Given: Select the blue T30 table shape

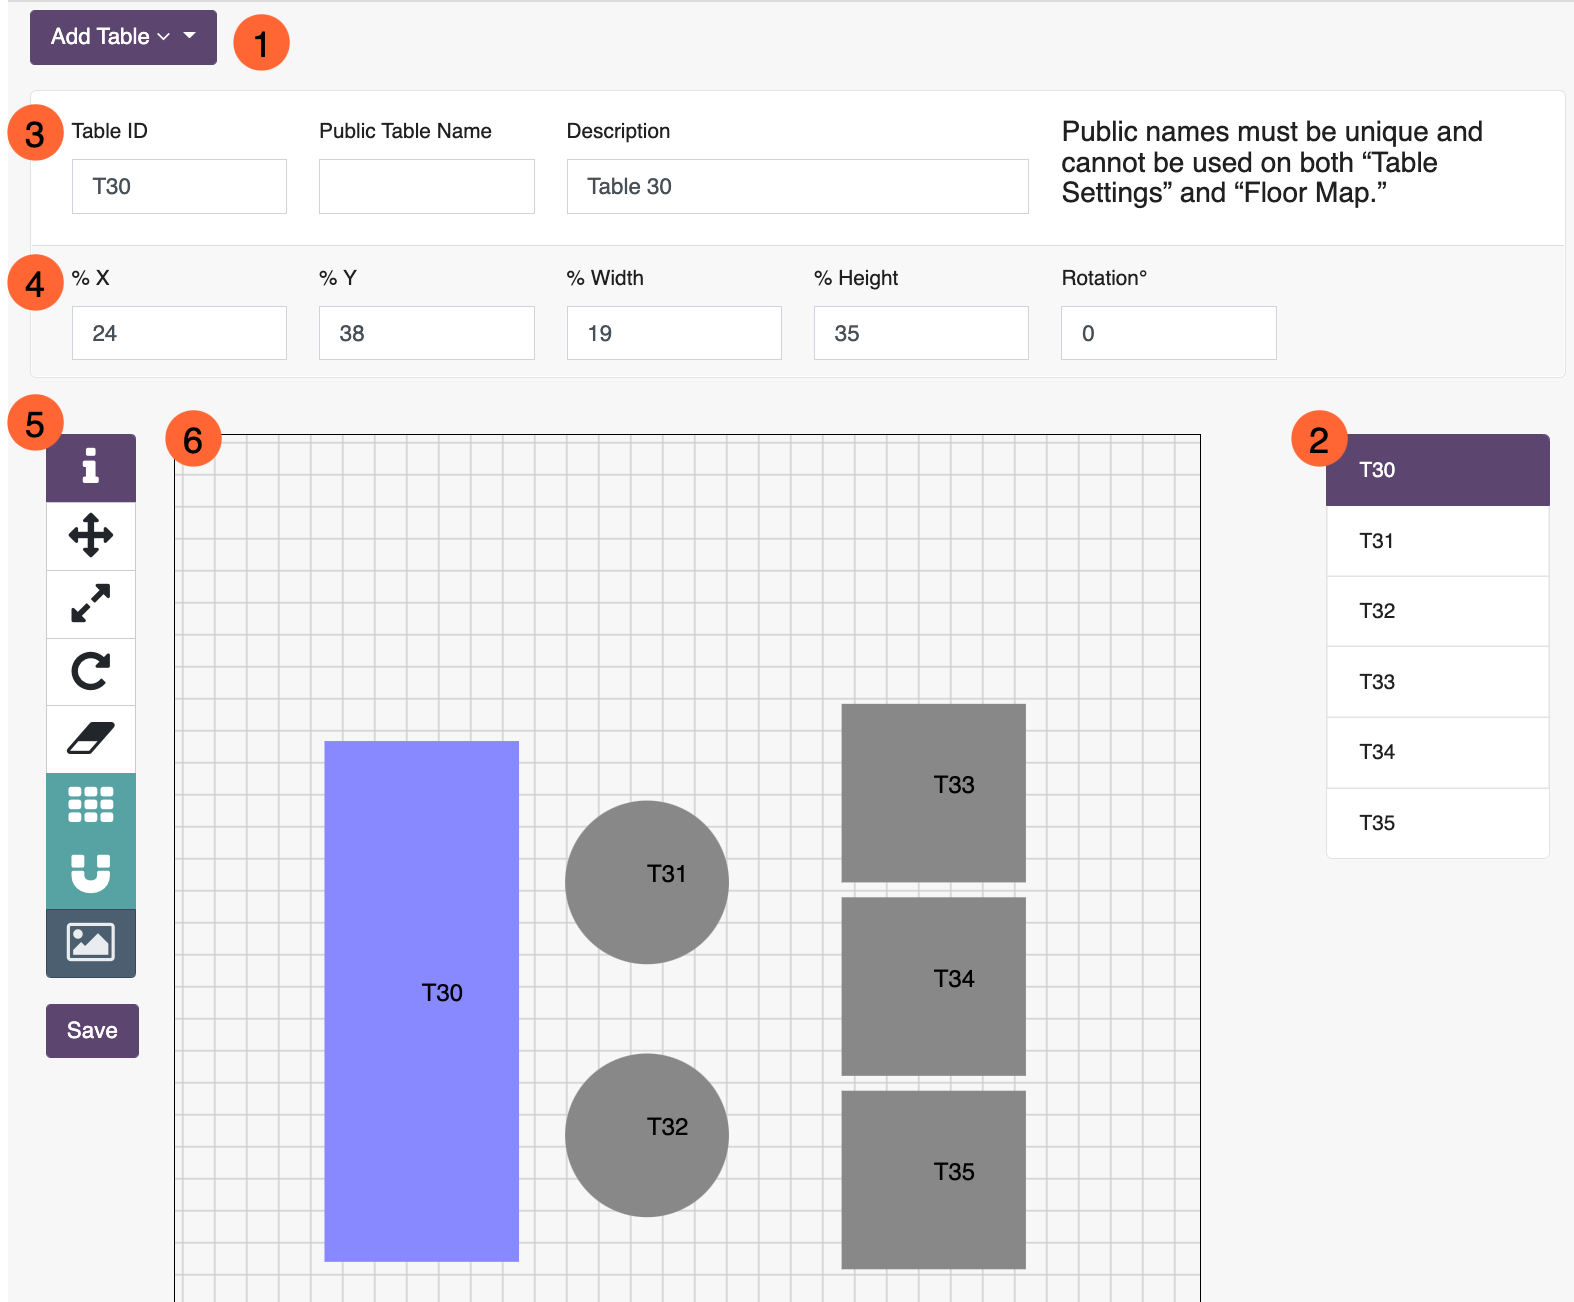Looking at the screenshot, I should (x=421, y=1001).
